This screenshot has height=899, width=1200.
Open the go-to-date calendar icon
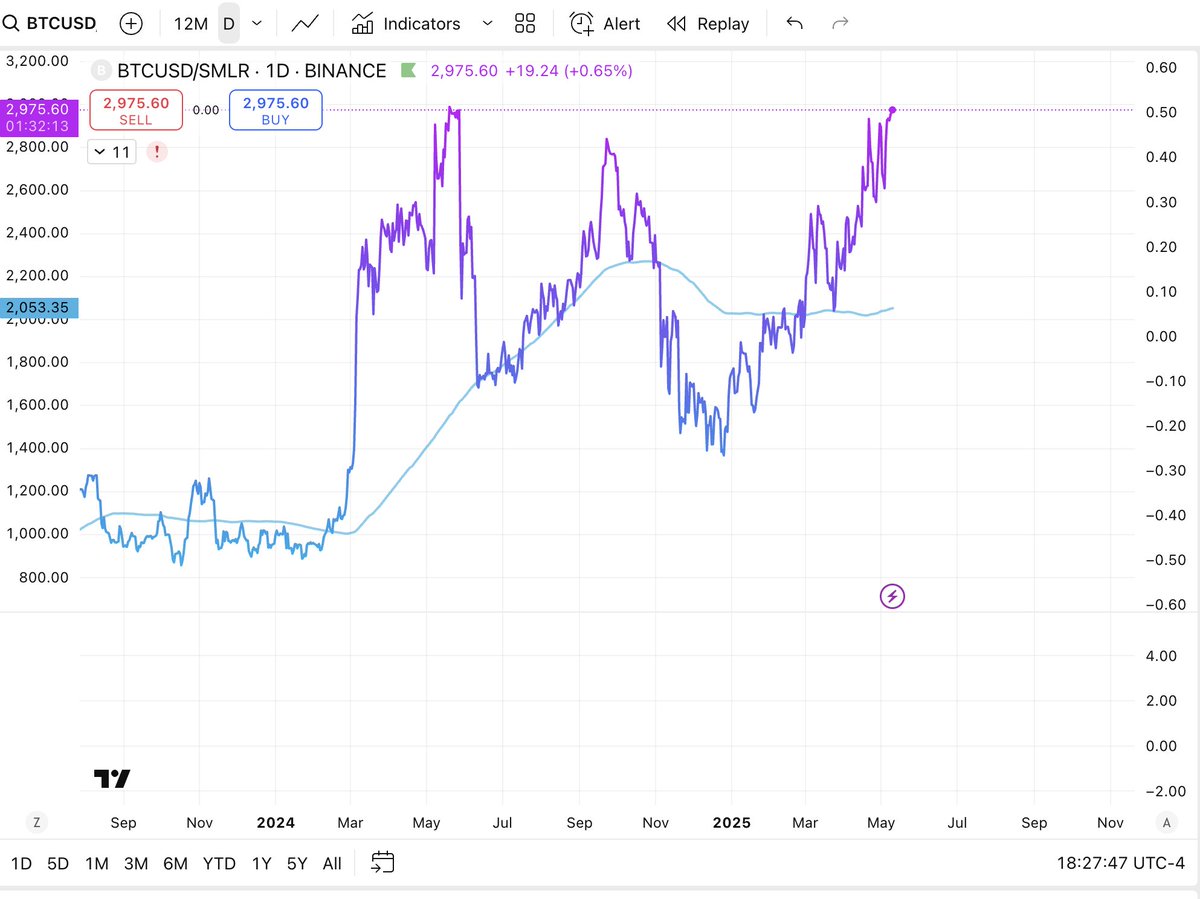pos(382,862)
